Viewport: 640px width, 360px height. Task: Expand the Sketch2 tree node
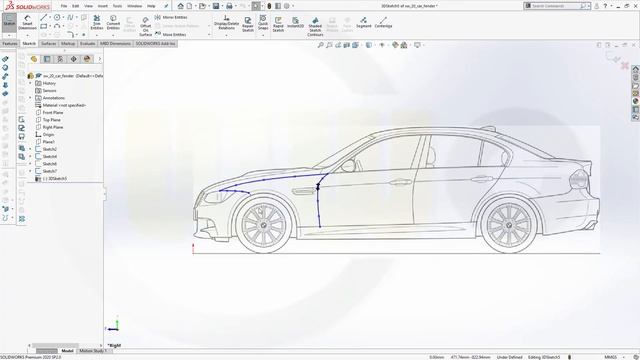[x=30, y=149]
